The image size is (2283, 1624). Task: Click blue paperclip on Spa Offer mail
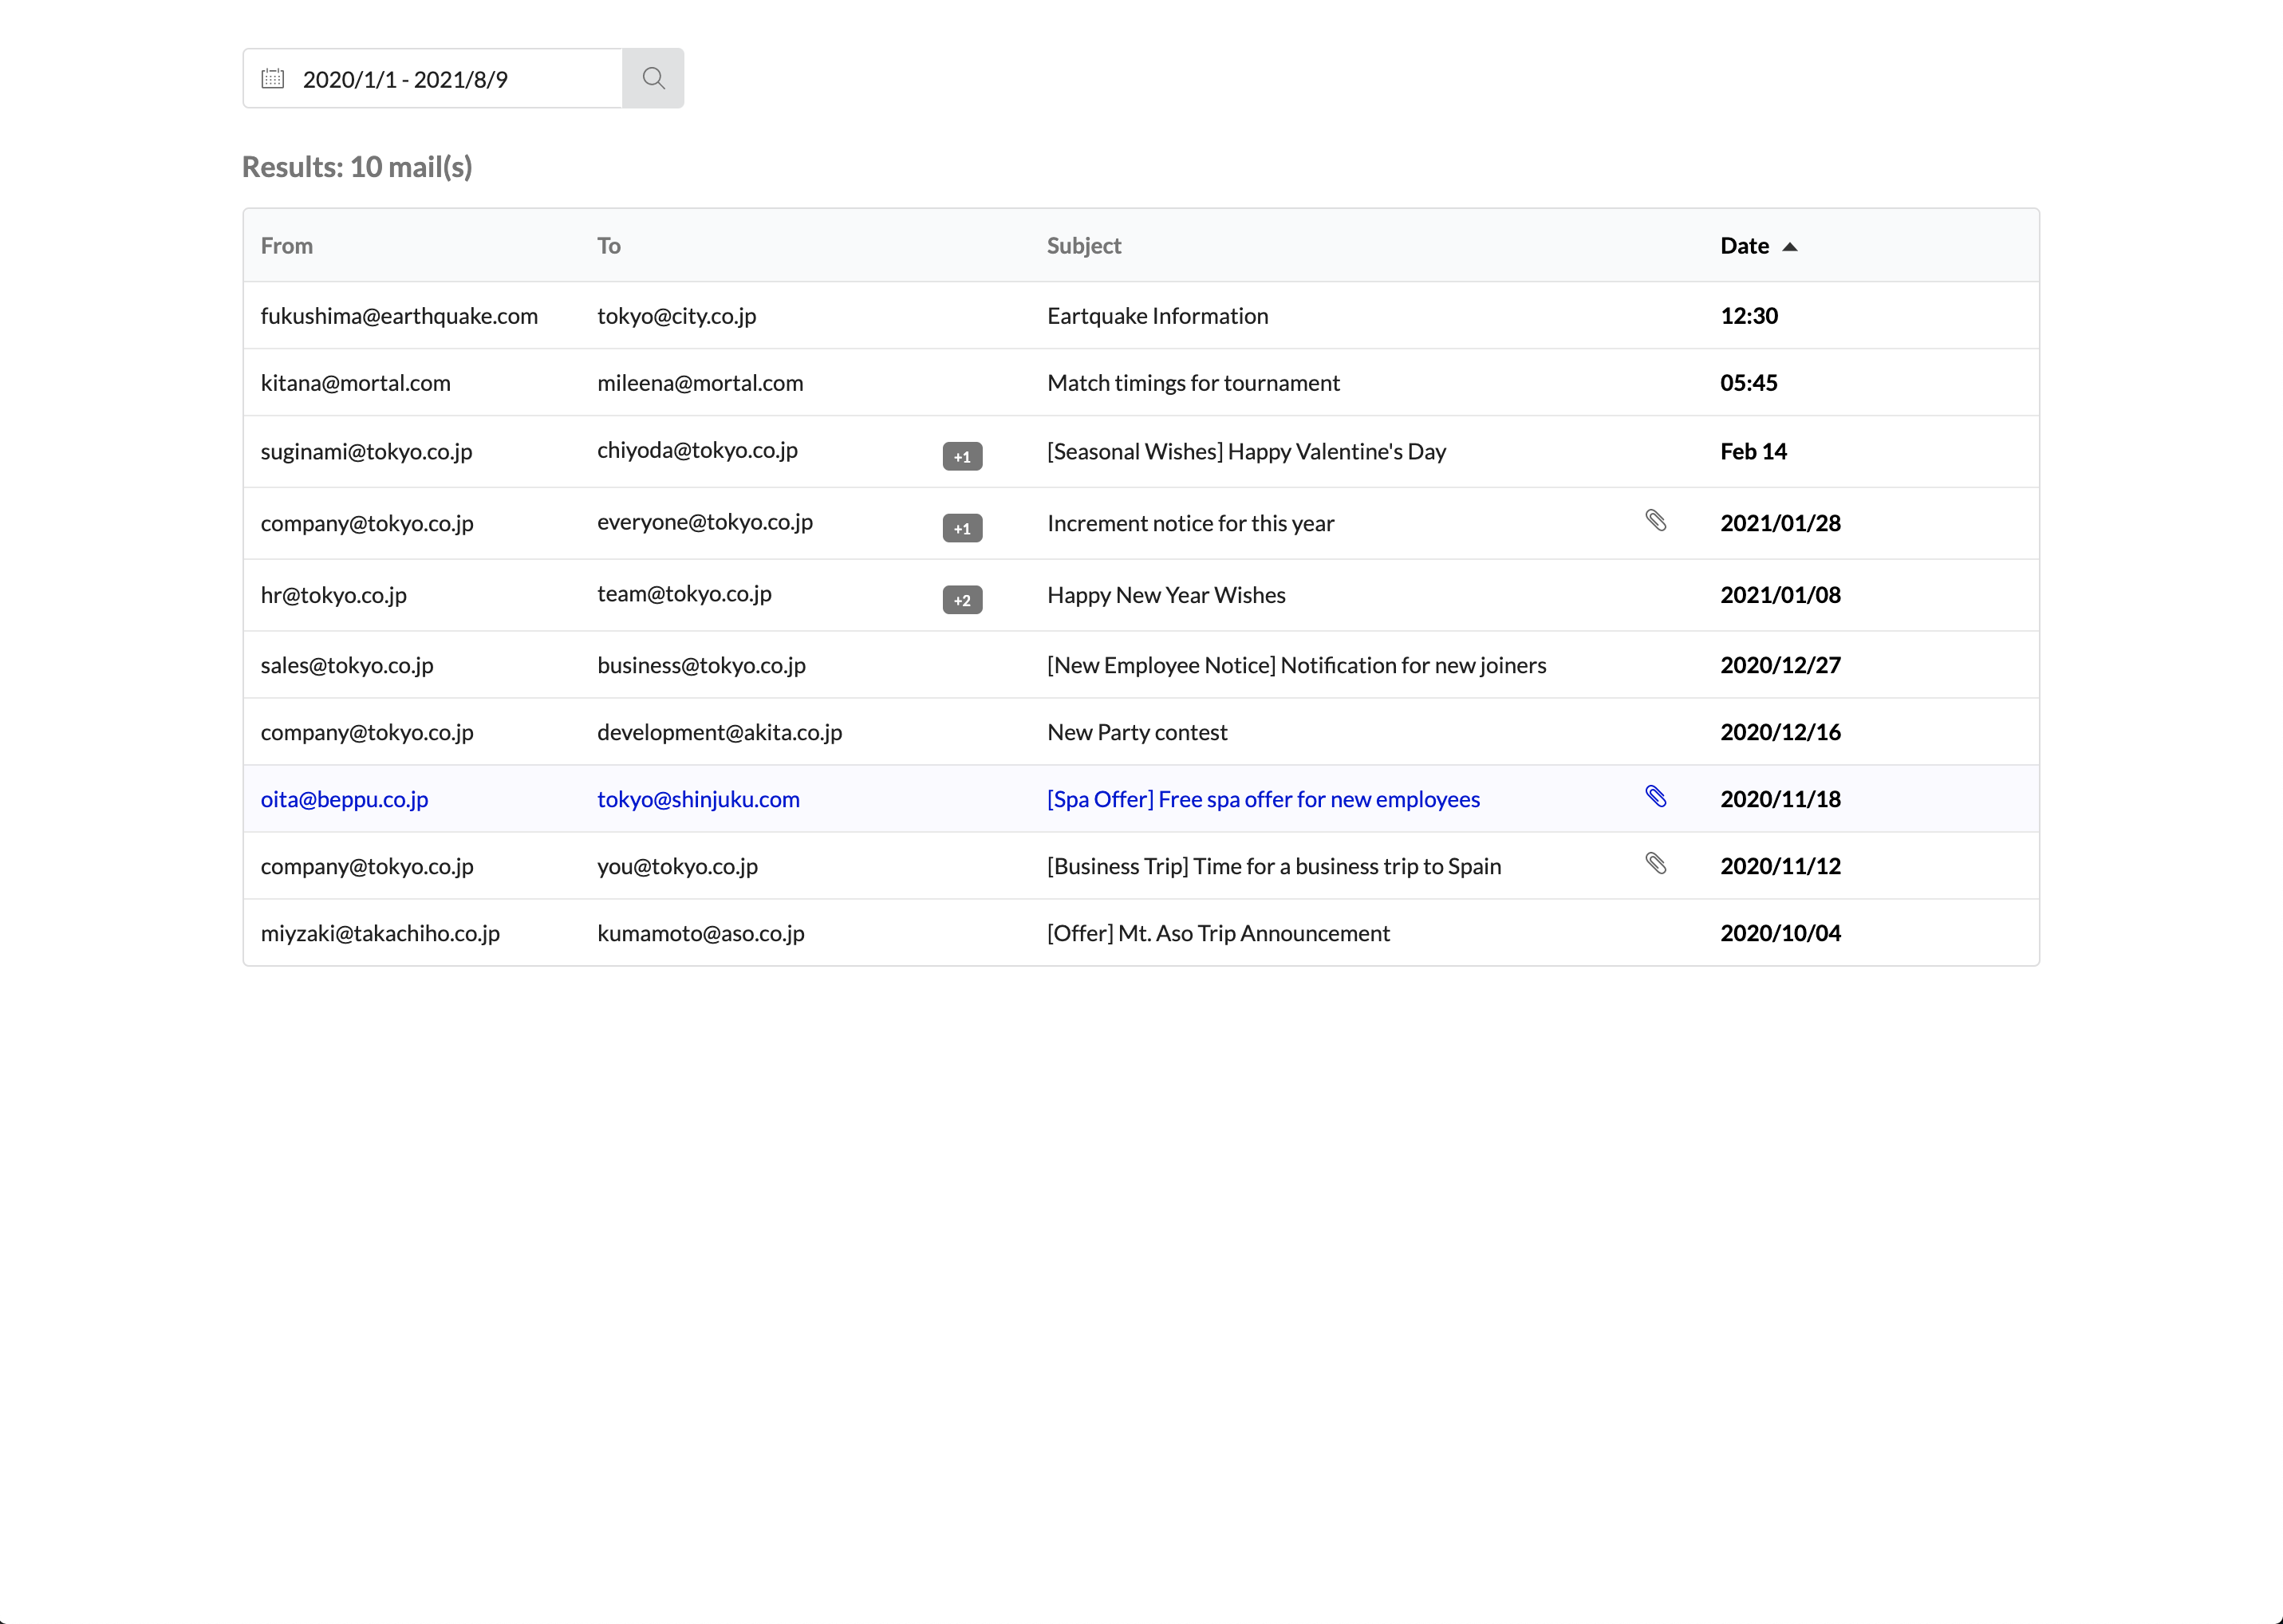click(1655, 796)
